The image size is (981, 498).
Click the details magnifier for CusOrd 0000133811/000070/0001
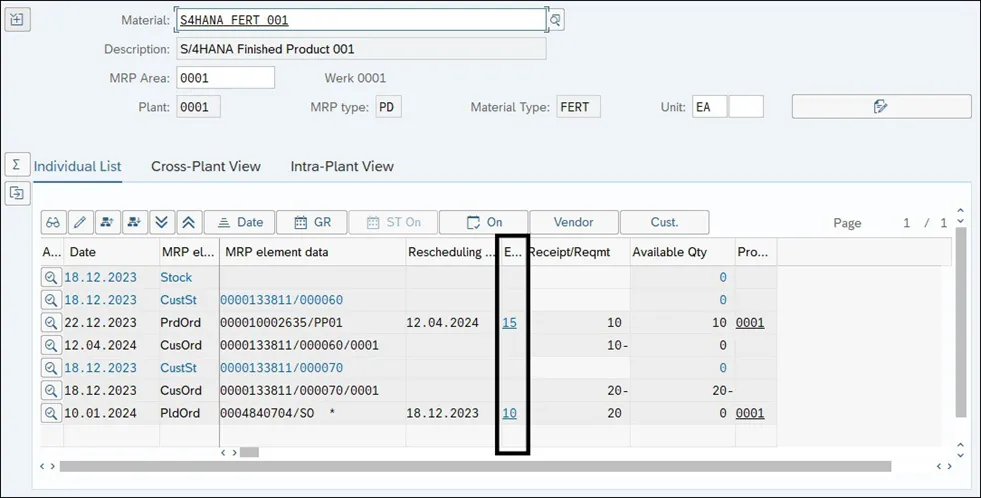(x=51, y=390)
